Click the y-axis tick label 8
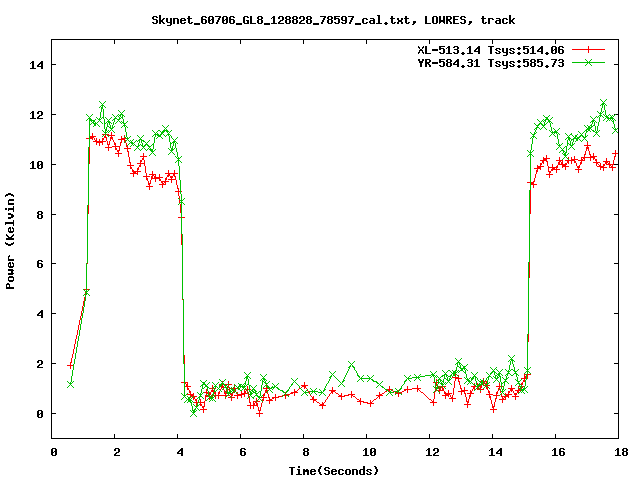The height and width of the screenshot is (480, 640). (x=40, y=215)
